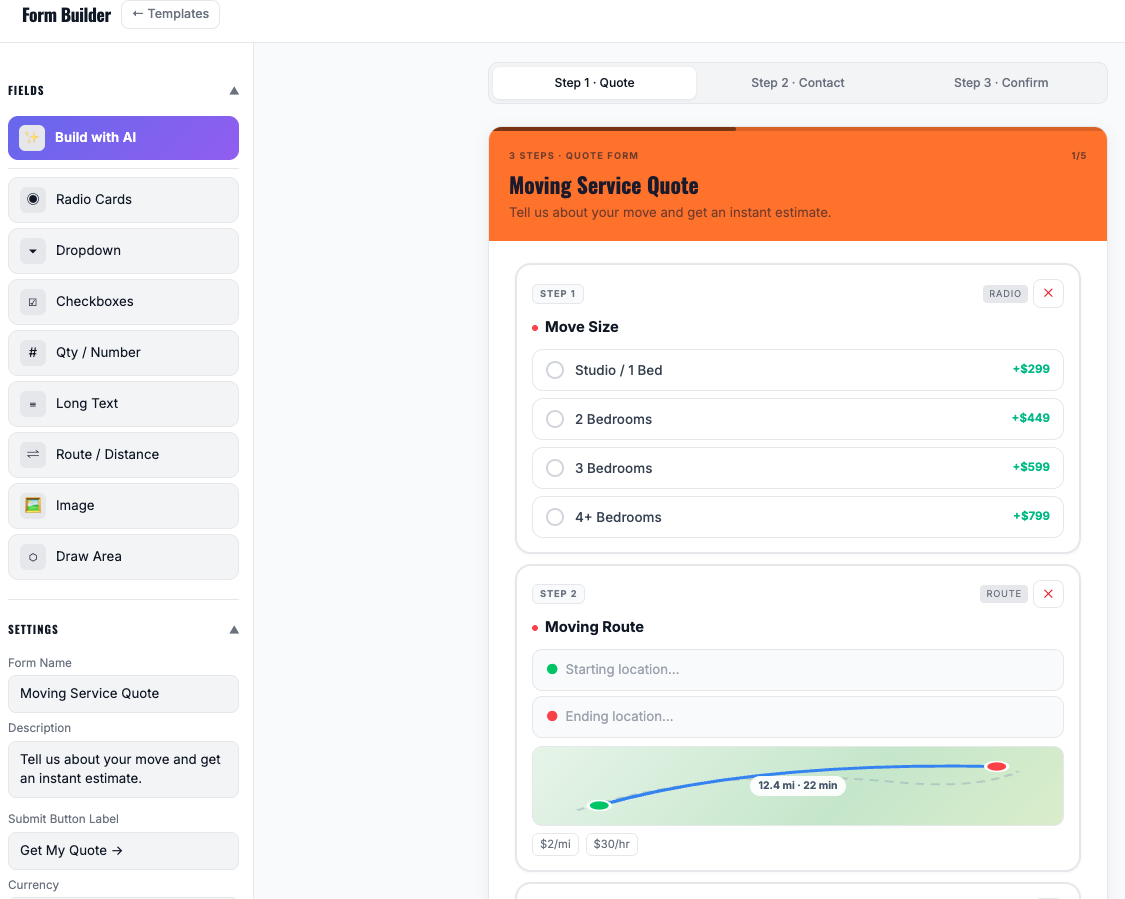Image resolution: width=1125 pixels, height=899 pixels.
Task: Choose the 2 Bedrooms radio option
Action: (x=555, y=419)
